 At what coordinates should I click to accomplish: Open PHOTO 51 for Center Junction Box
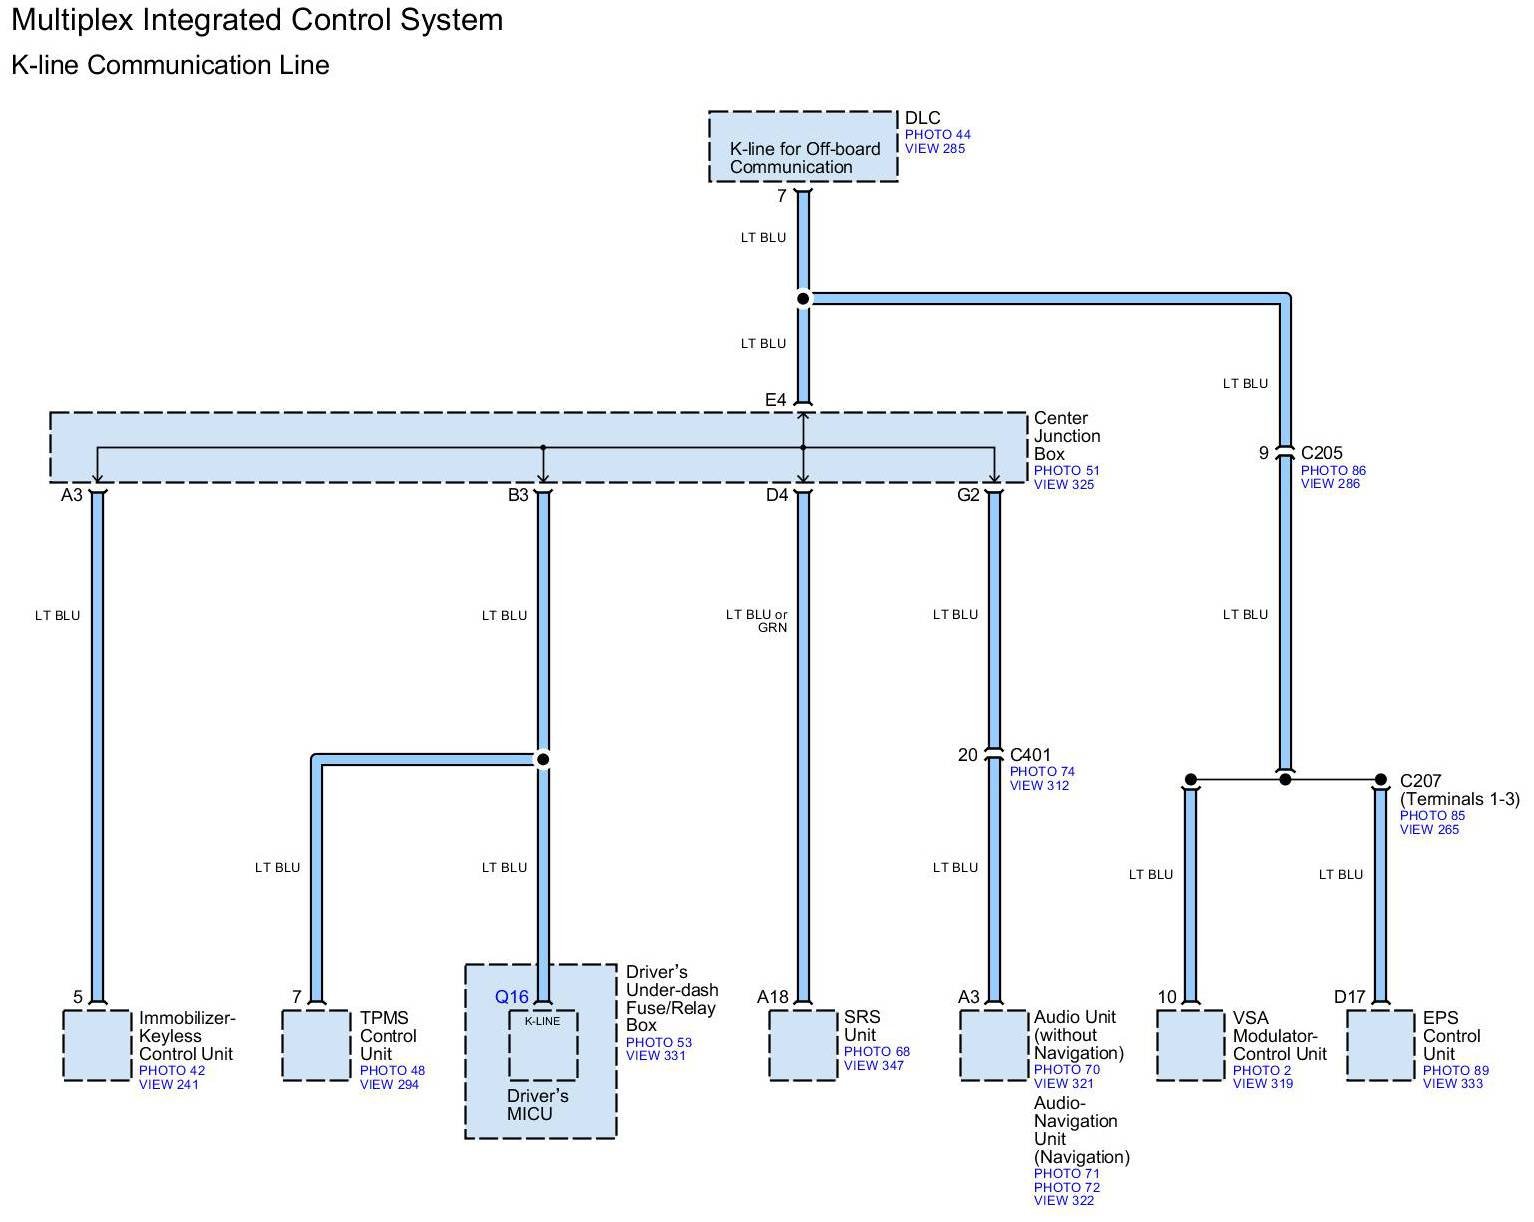coord(1066,471)
